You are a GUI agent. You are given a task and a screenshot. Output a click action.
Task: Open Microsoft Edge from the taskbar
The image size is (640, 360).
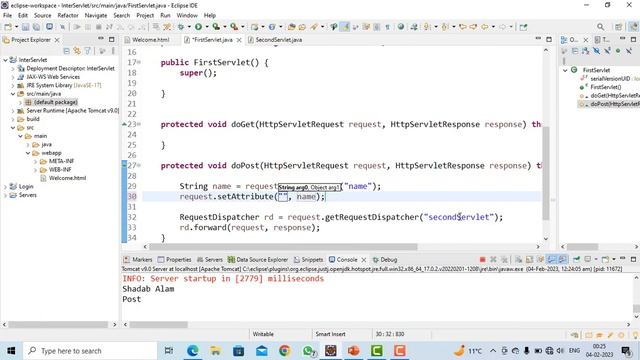[x=192, y=351]
